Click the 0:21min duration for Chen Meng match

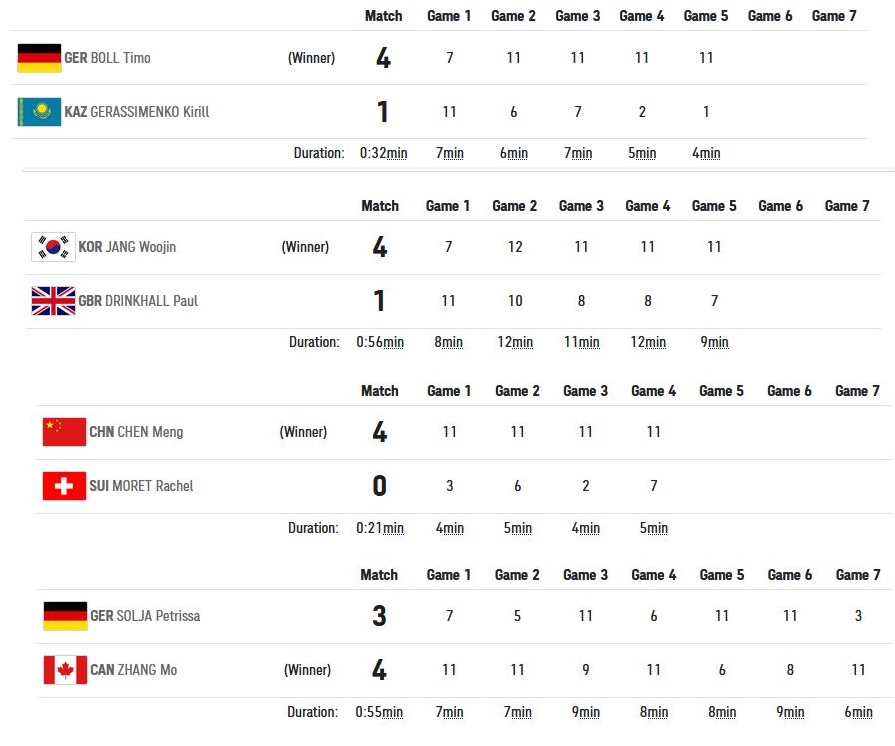click(x=380, y=528)
